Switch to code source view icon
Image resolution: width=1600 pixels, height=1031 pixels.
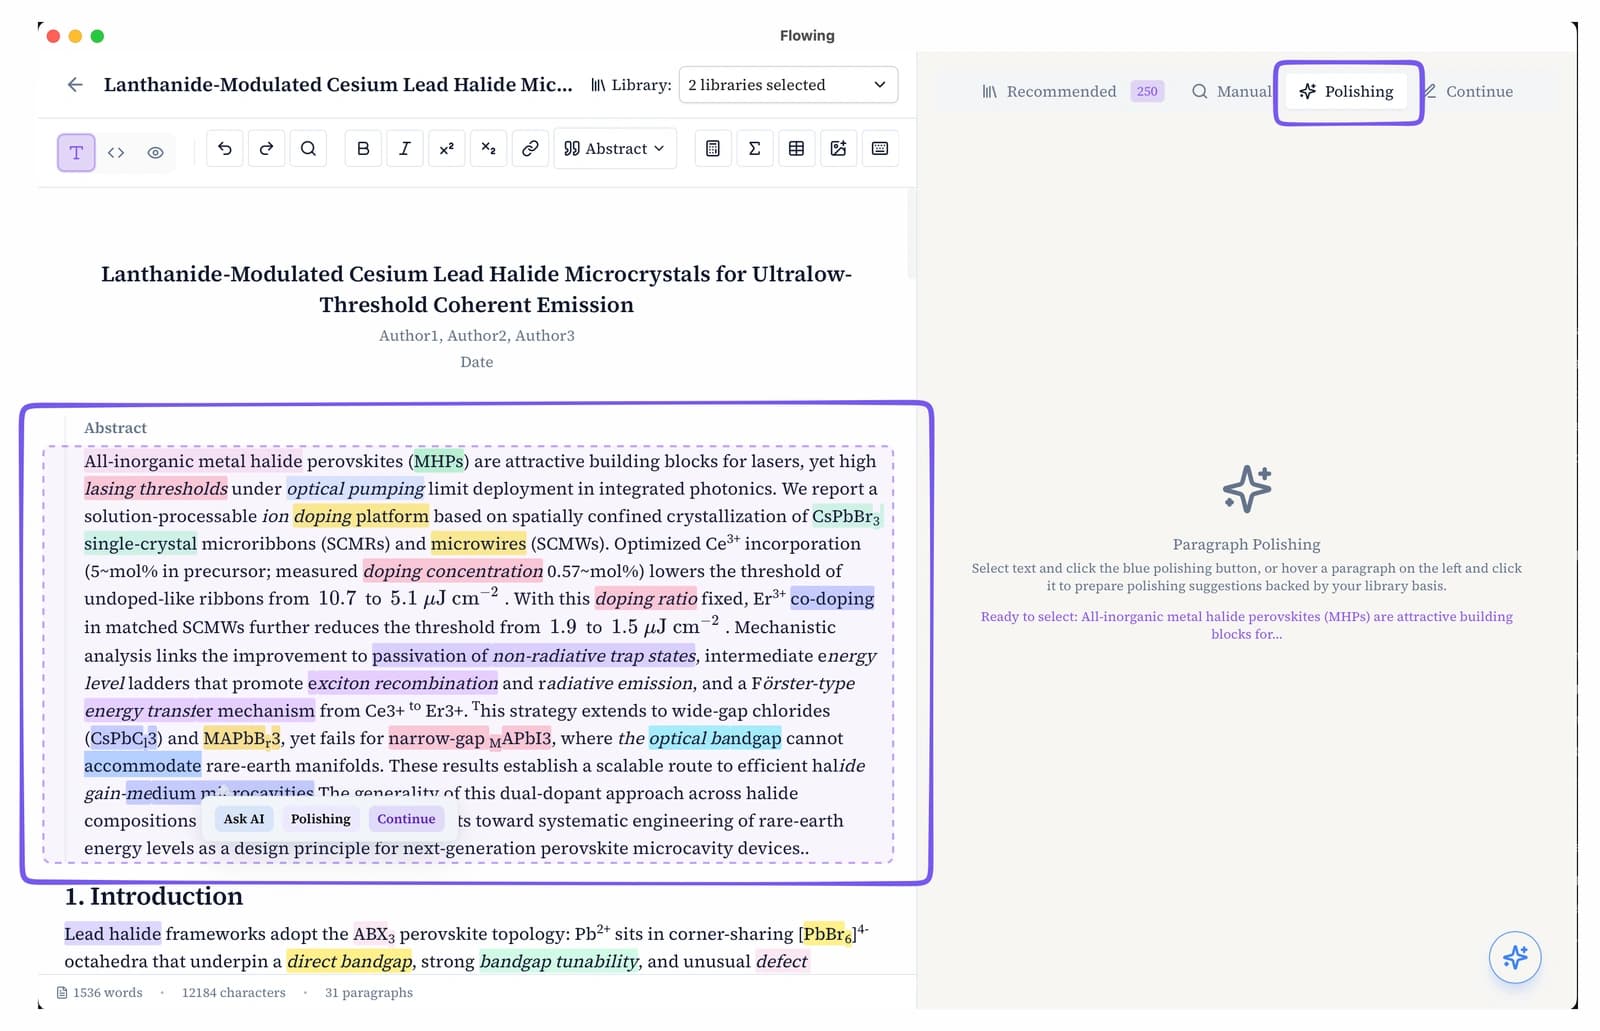point(116,153)
